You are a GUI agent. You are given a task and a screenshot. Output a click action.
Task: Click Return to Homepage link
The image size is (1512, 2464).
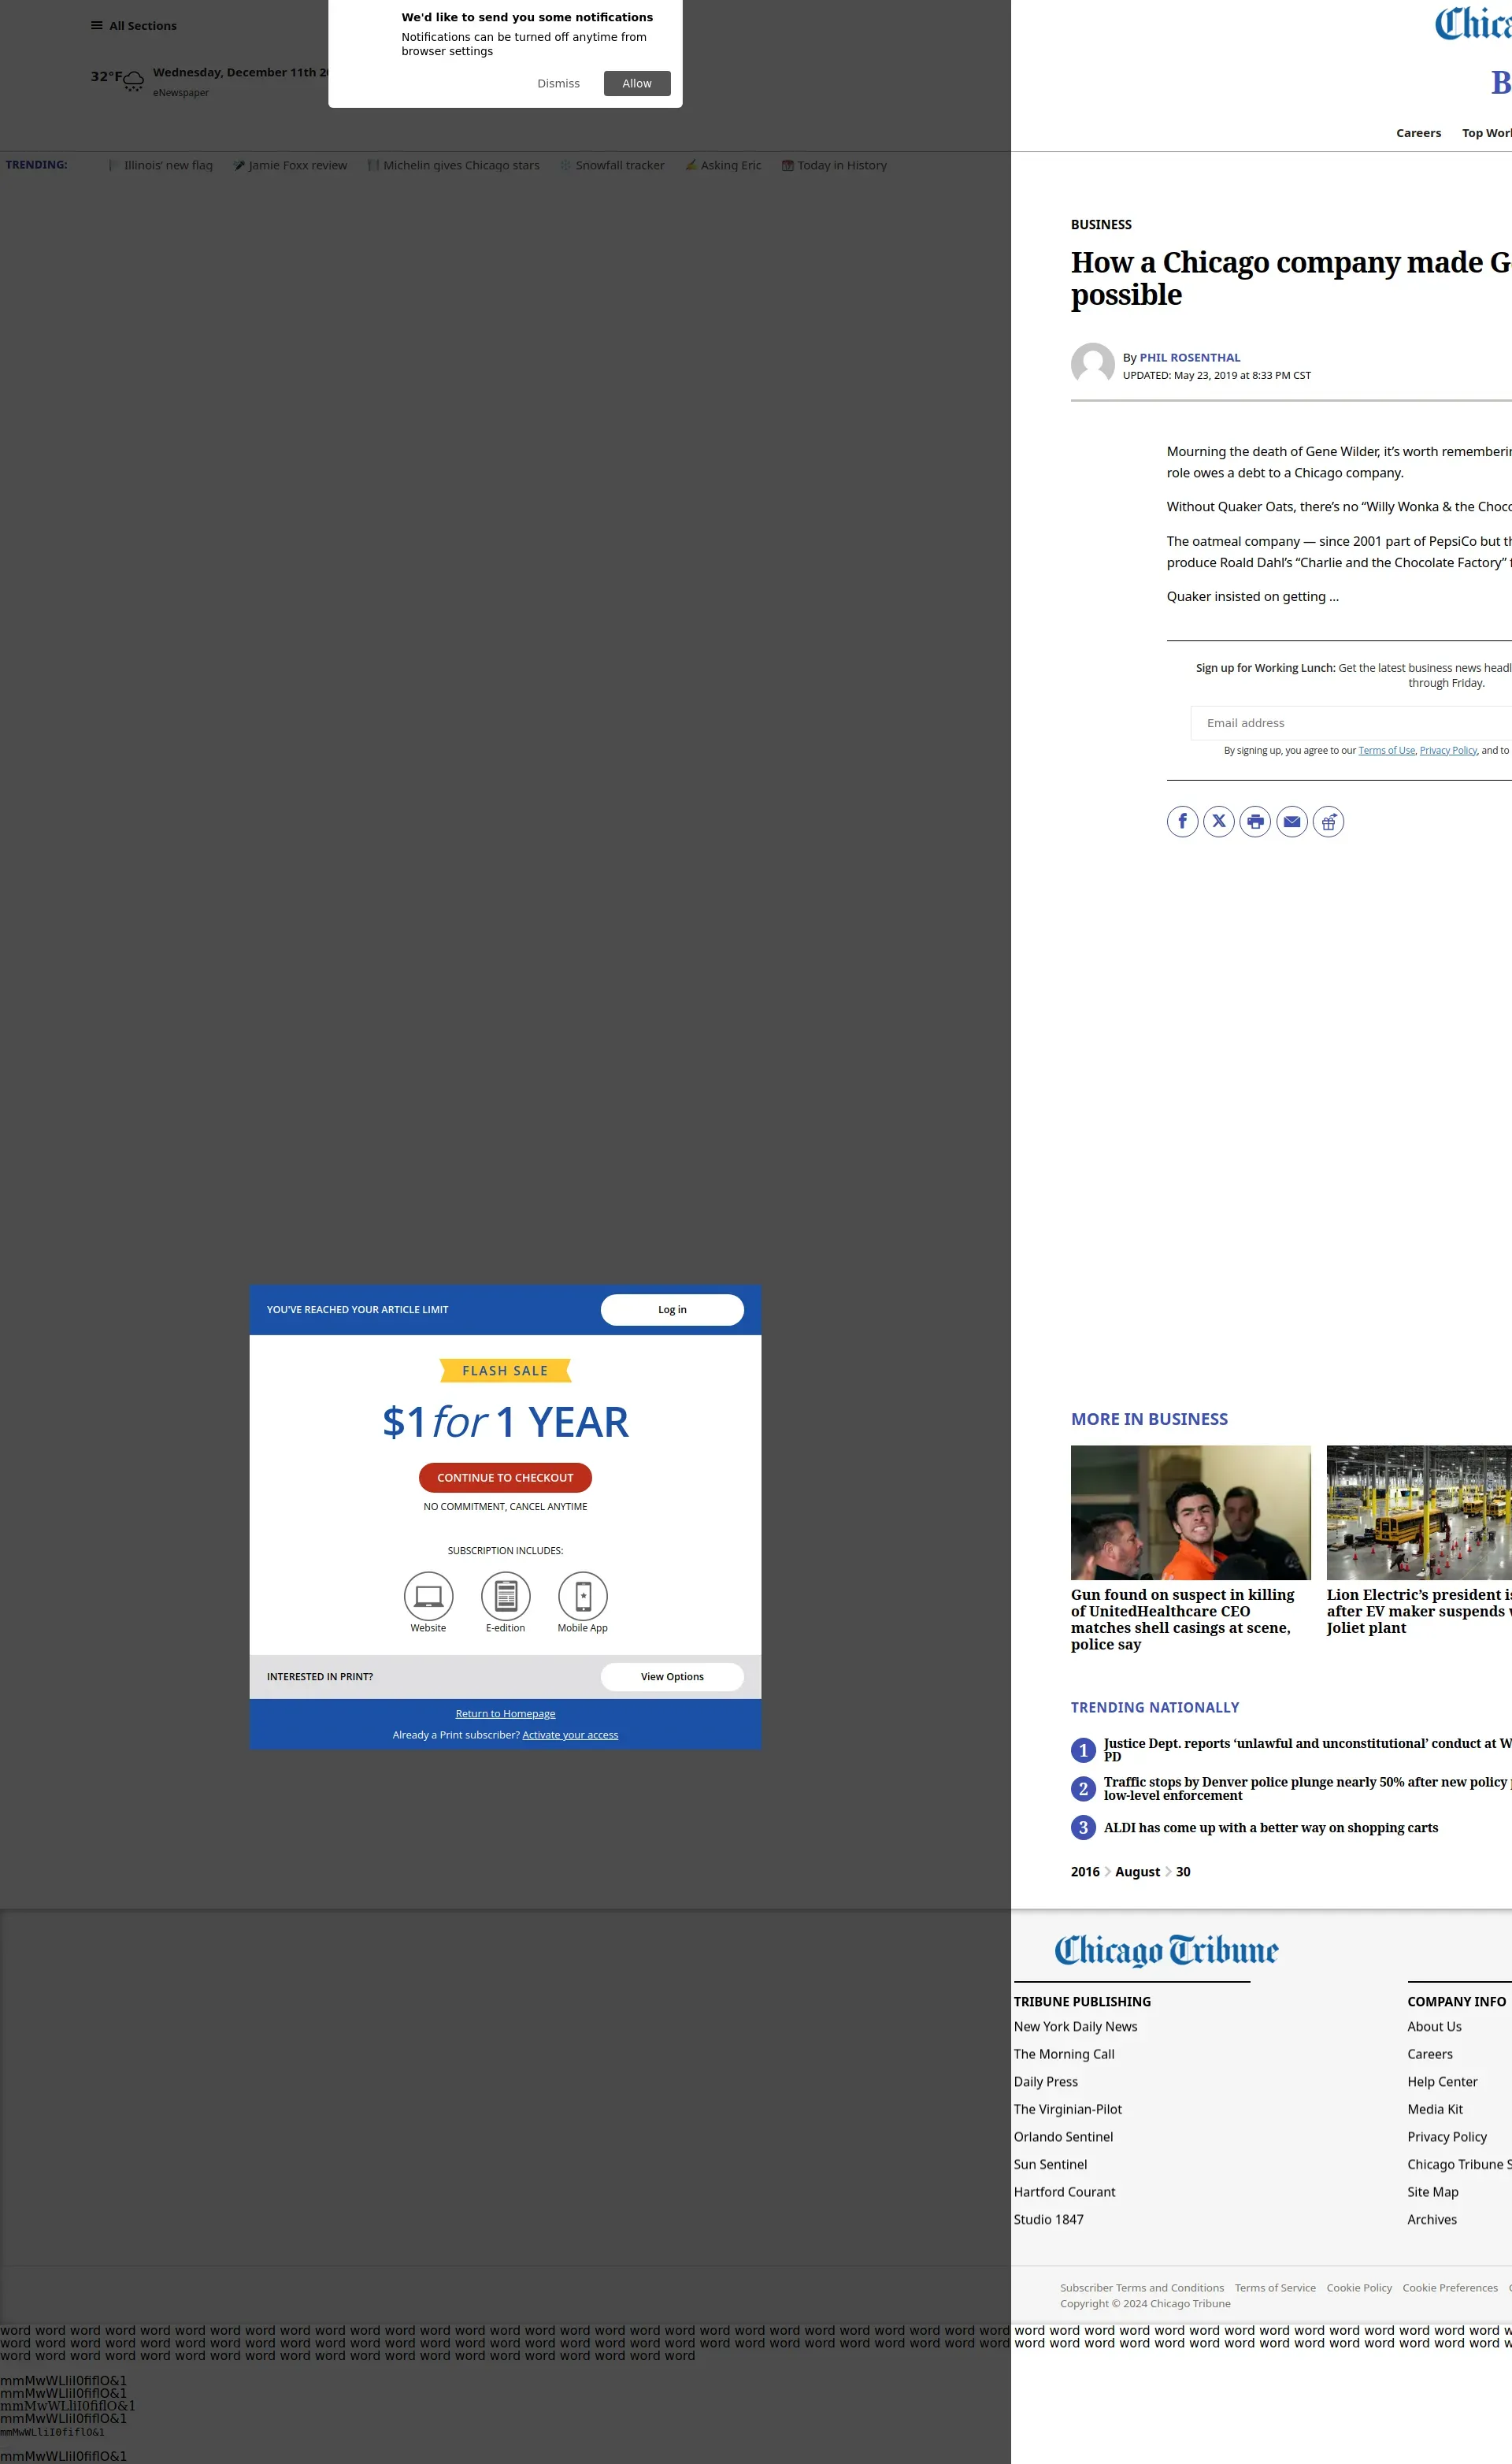505,1714
